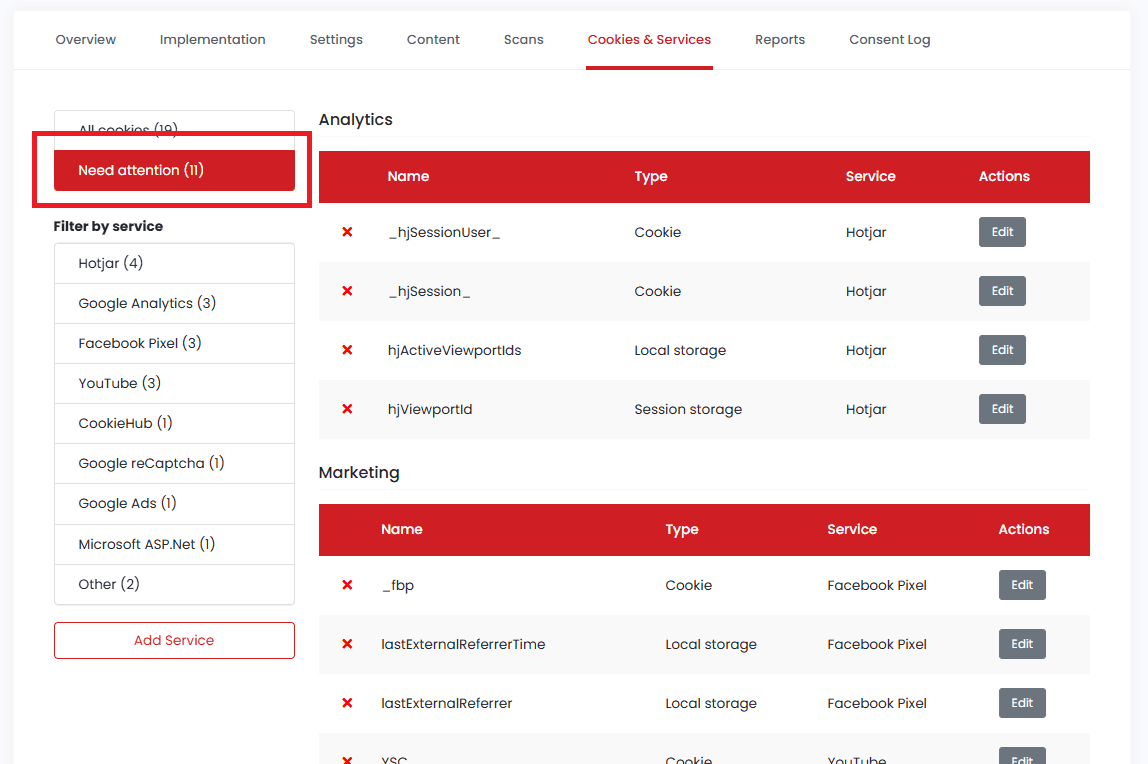This screenshot has width=1148, height=764.
Task: Edit the hjViewportId session storage entry
Action: click(1002, 409)
